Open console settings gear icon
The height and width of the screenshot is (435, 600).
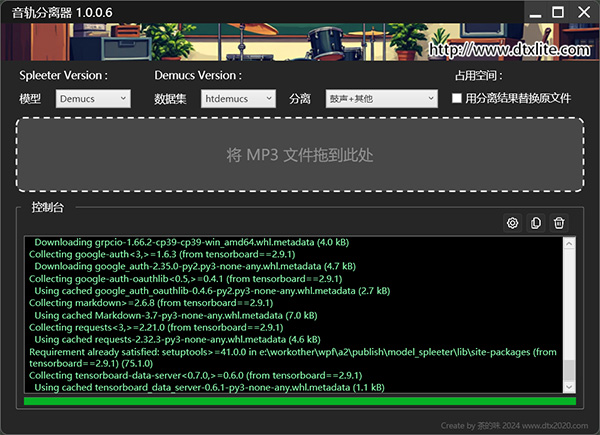pyautogui.click(x=512, y=223)
